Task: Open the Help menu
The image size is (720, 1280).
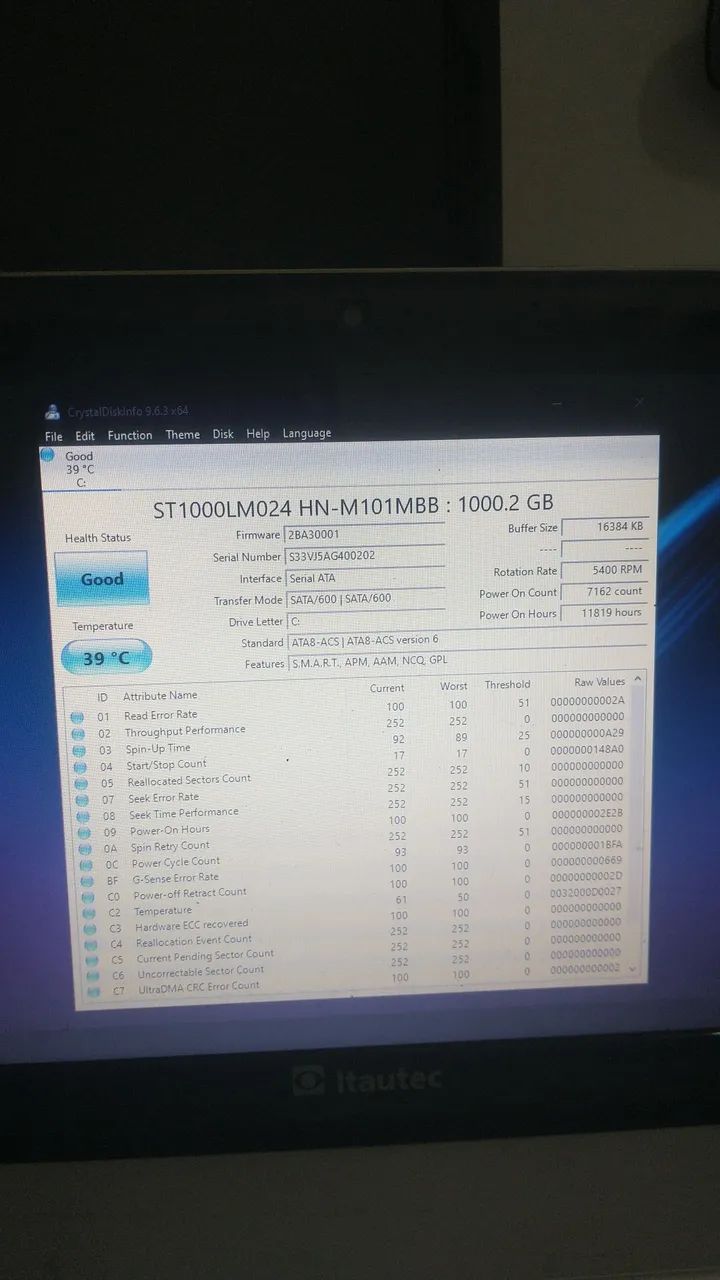Action: click(258, 434)
